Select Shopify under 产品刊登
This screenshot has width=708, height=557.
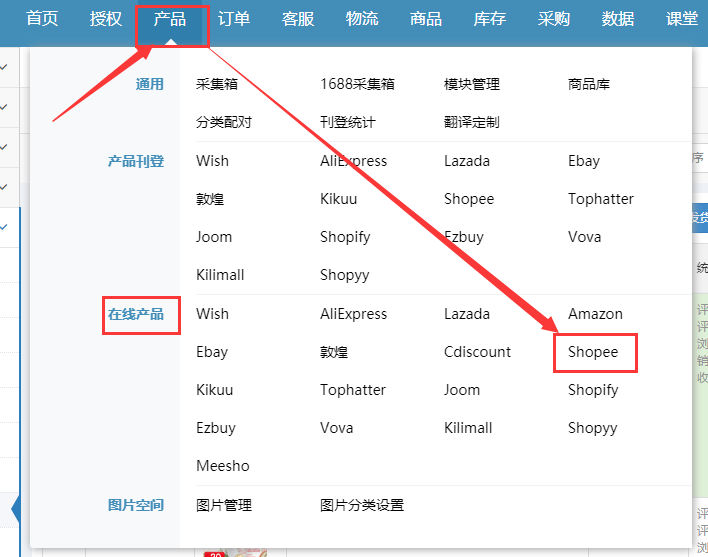click(x=345, y=237)
